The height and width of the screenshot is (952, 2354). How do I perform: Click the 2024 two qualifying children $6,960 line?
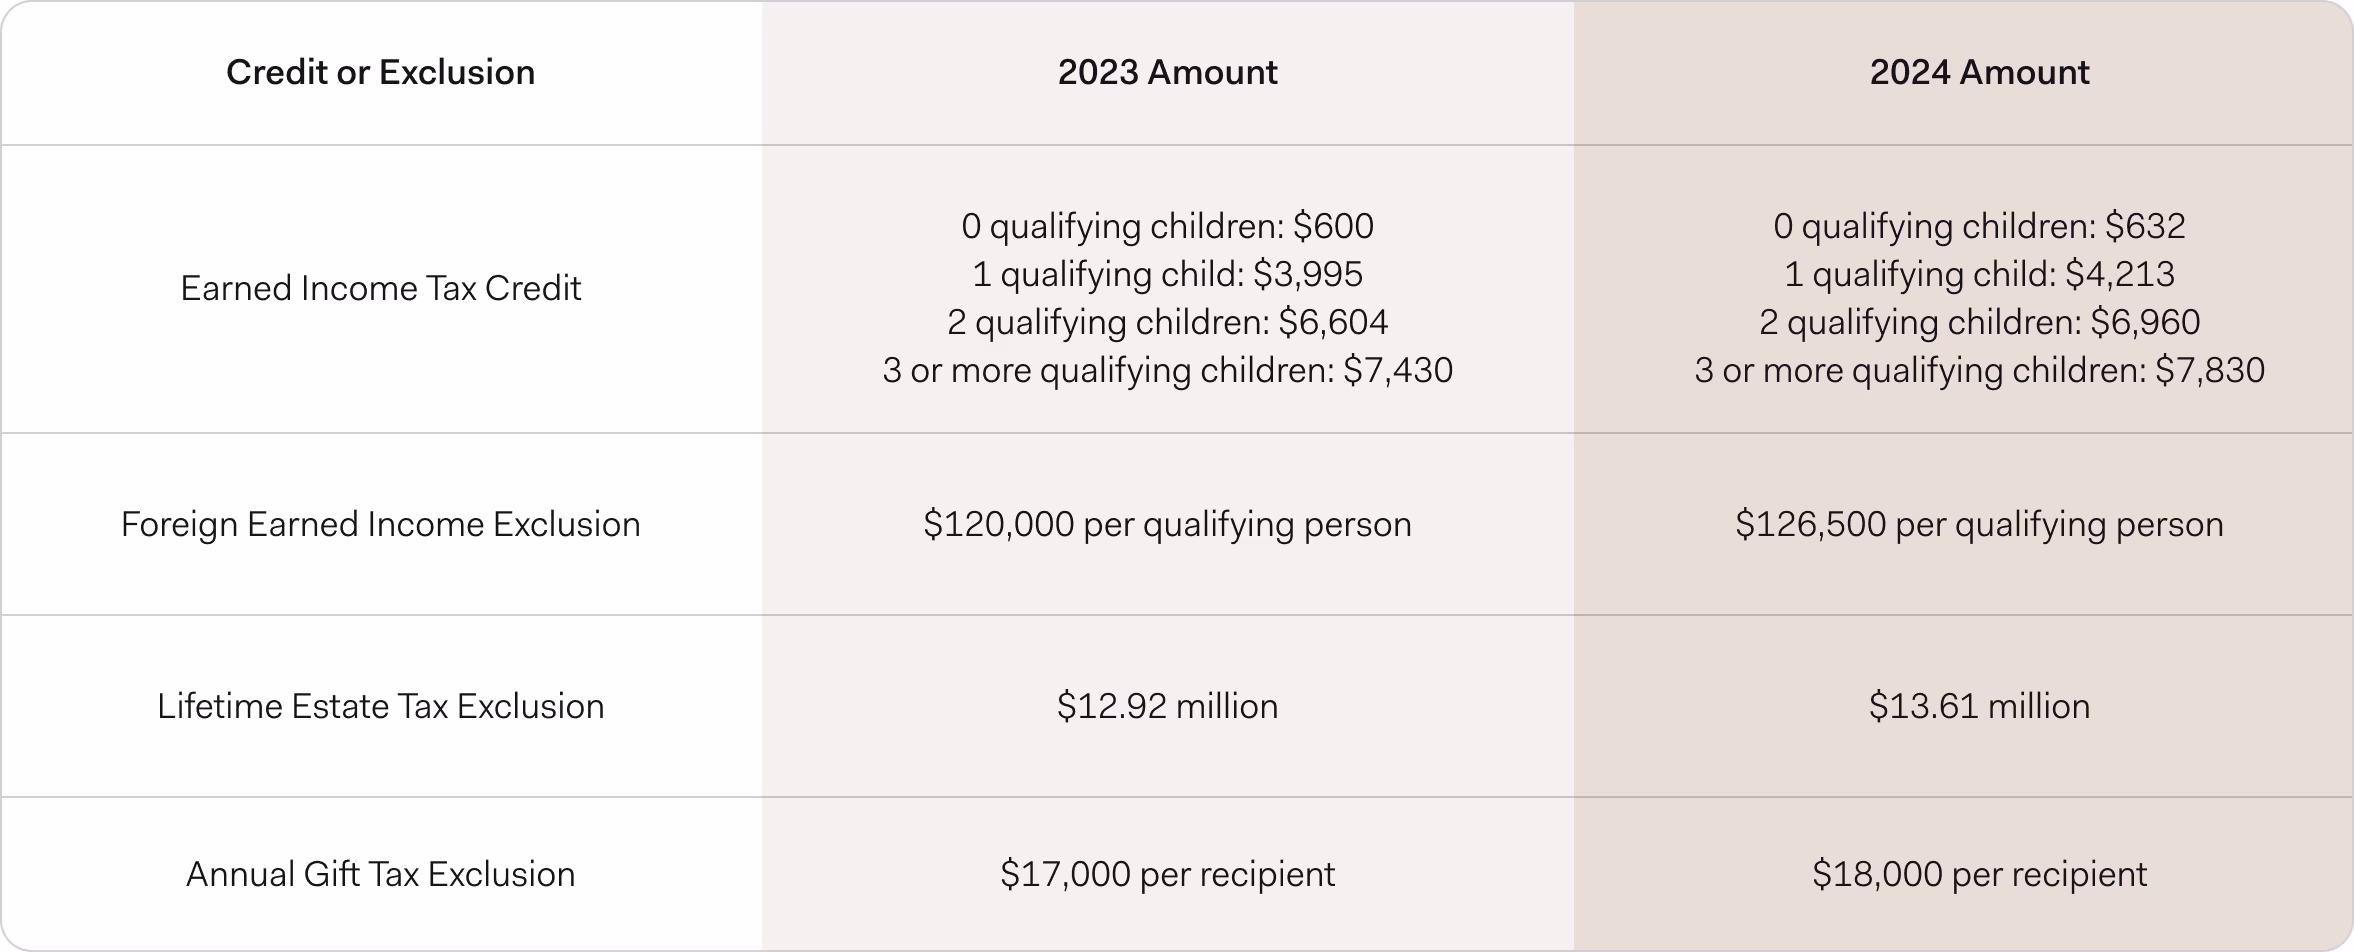click(x=1979, y=322)
